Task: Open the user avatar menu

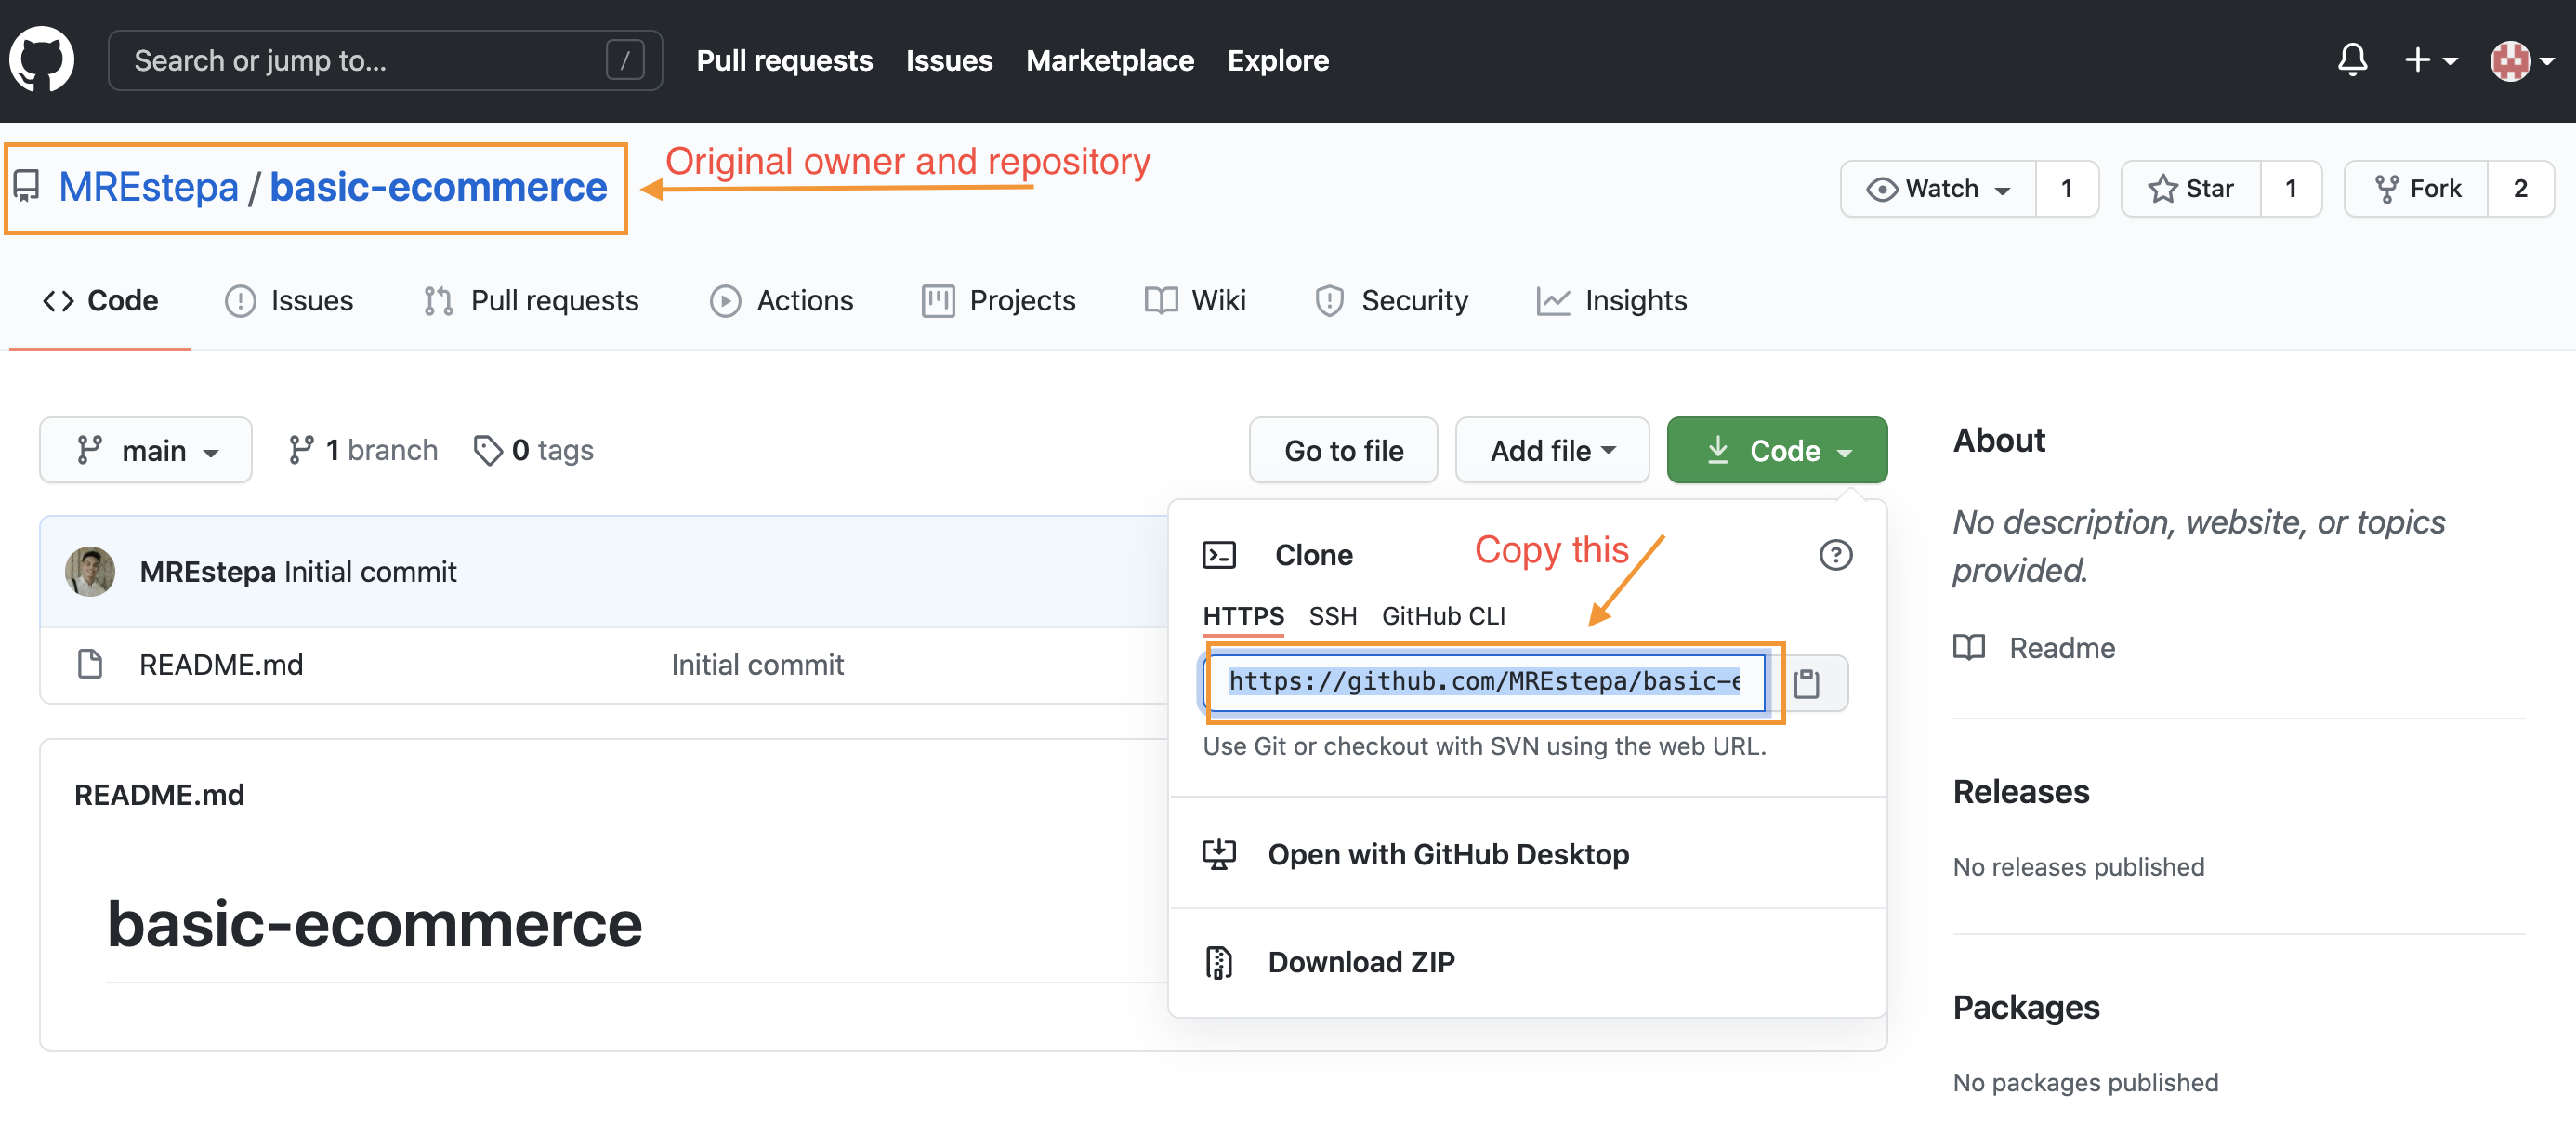Action: (x=2521, y=60)
